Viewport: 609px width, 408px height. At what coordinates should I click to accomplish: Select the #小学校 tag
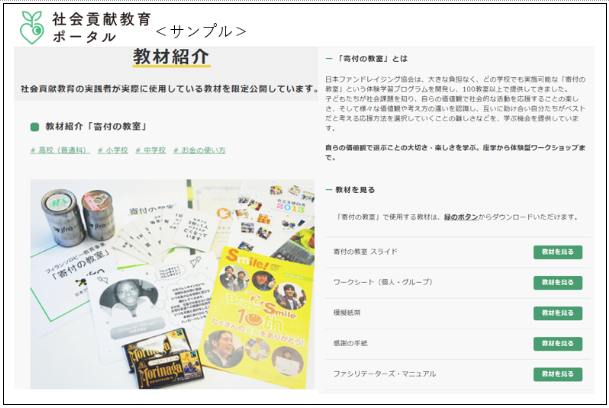click(109, 150)
